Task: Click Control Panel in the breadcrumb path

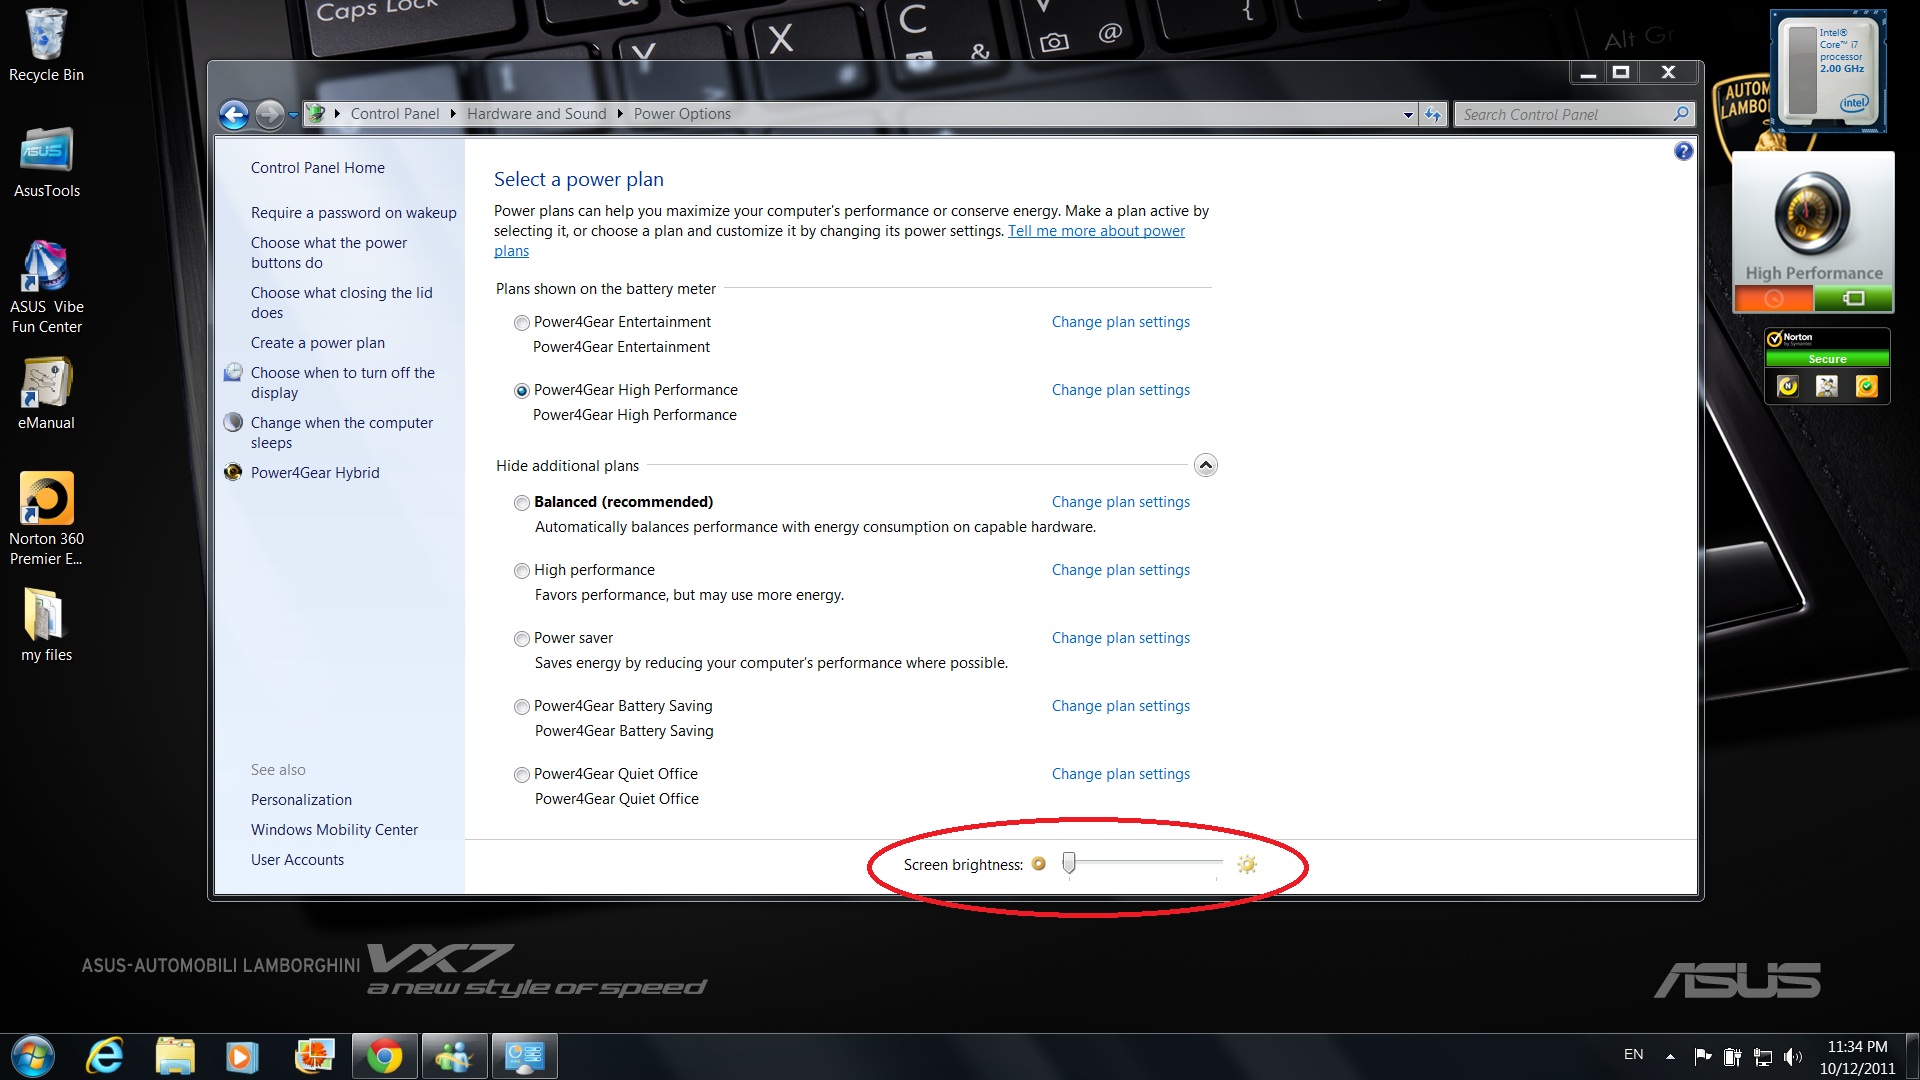Action: [x=394, y=114]
